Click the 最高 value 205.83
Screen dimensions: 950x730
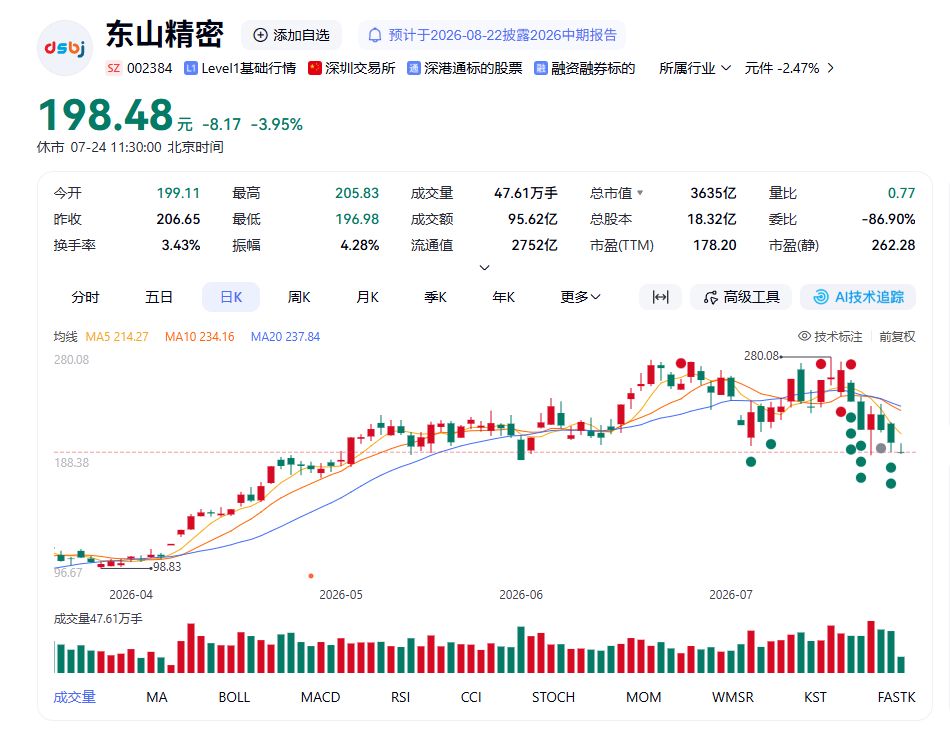pos(357,193)
